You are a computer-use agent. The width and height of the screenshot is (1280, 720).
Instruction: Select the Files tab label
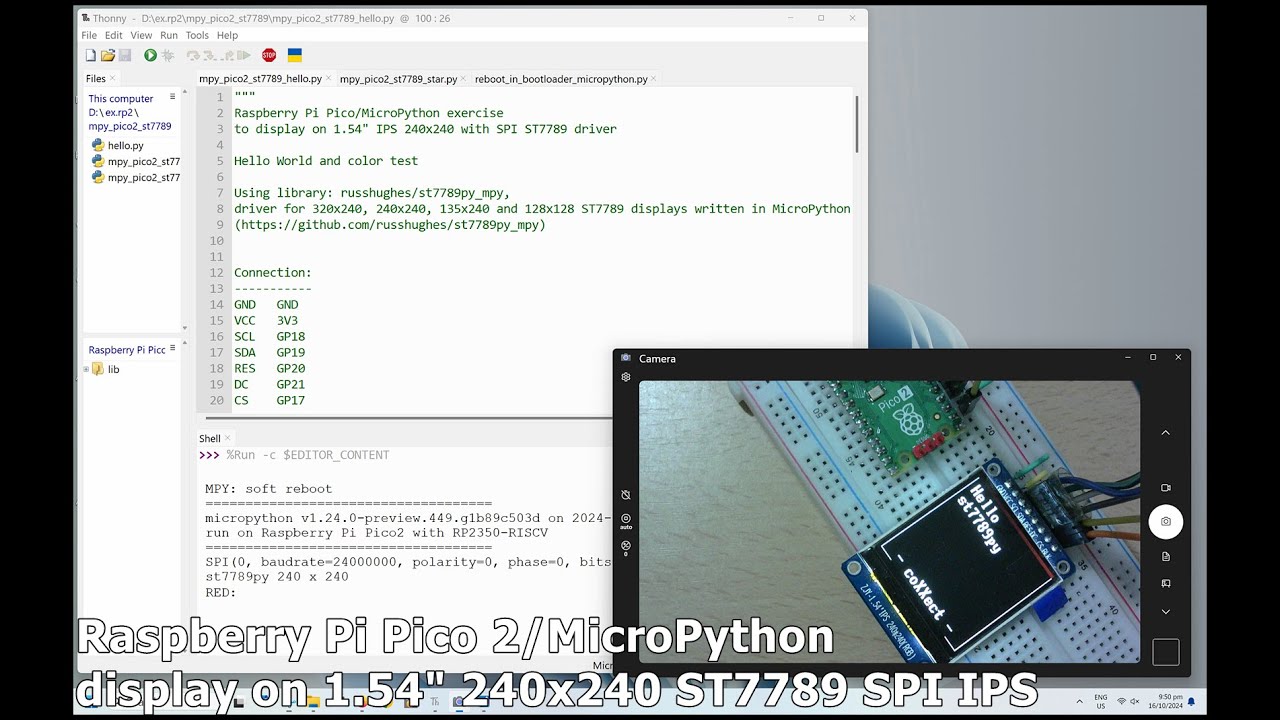95,78
